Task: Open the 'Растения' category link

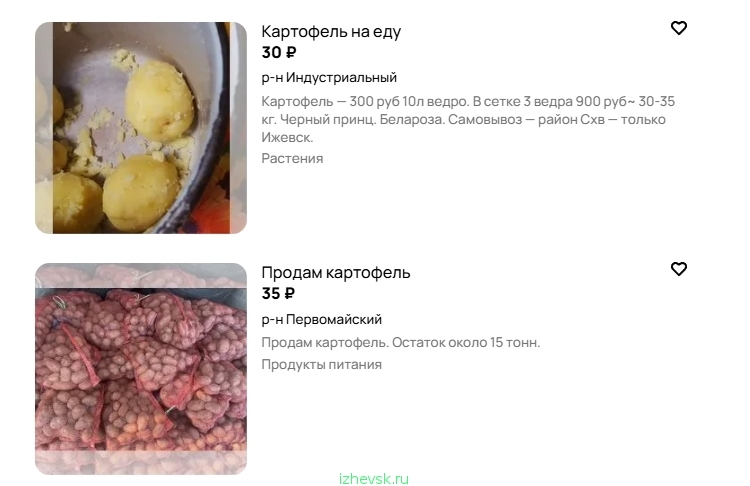Action: coord(292,158)
